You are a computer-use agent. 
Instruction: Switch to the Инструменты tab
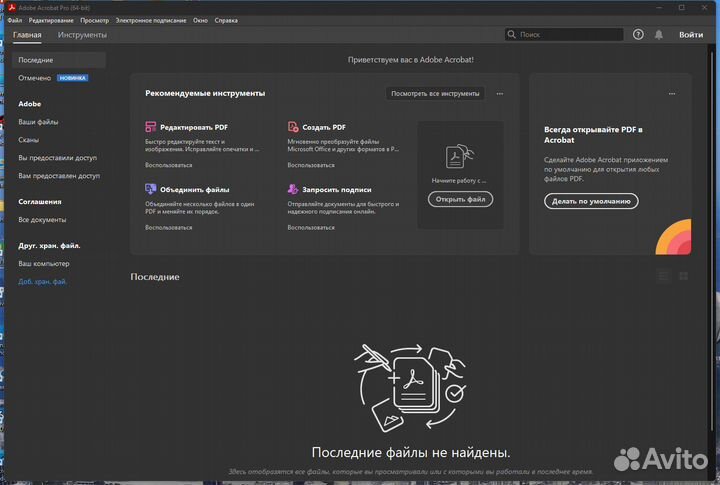(x=82, y=35)
